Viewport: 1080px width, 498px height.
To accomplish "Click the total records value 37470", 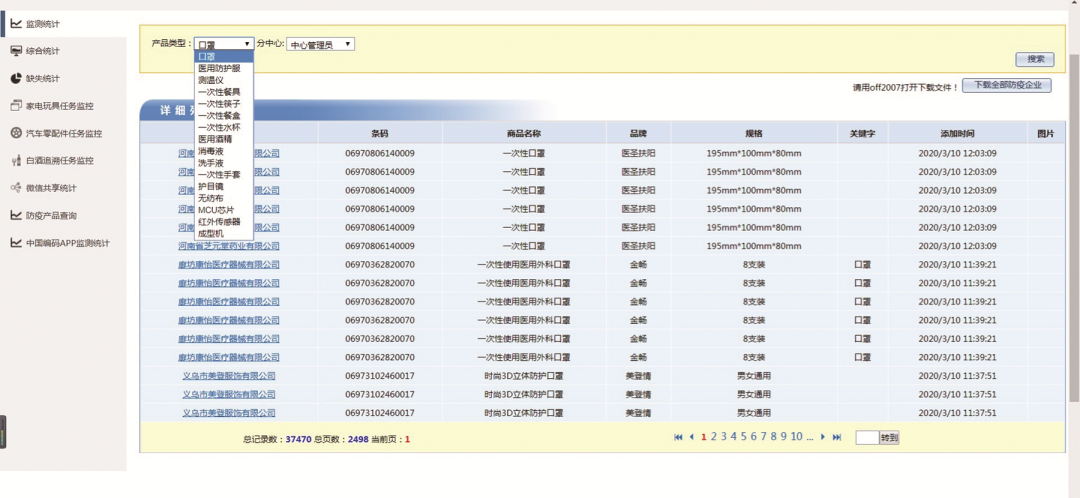I will pos(299,439).
